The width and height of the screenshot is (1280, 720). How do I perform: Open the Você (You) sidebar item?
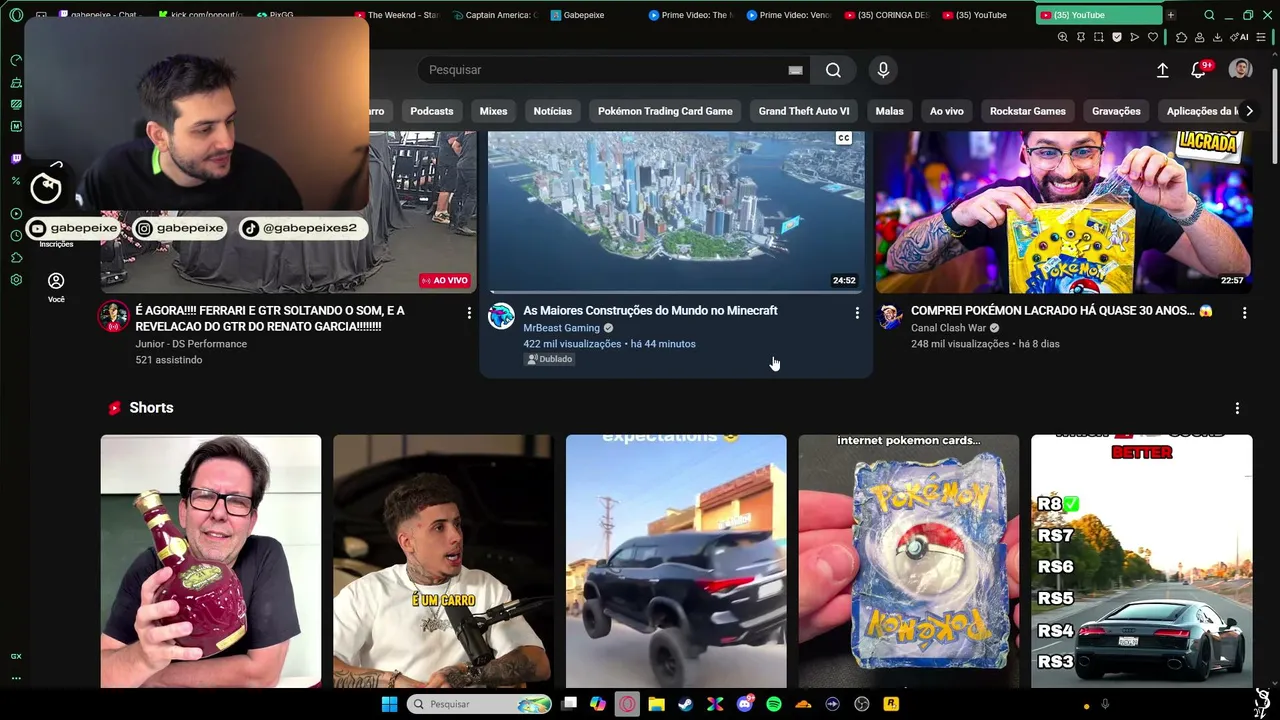[x=56, y=287]
